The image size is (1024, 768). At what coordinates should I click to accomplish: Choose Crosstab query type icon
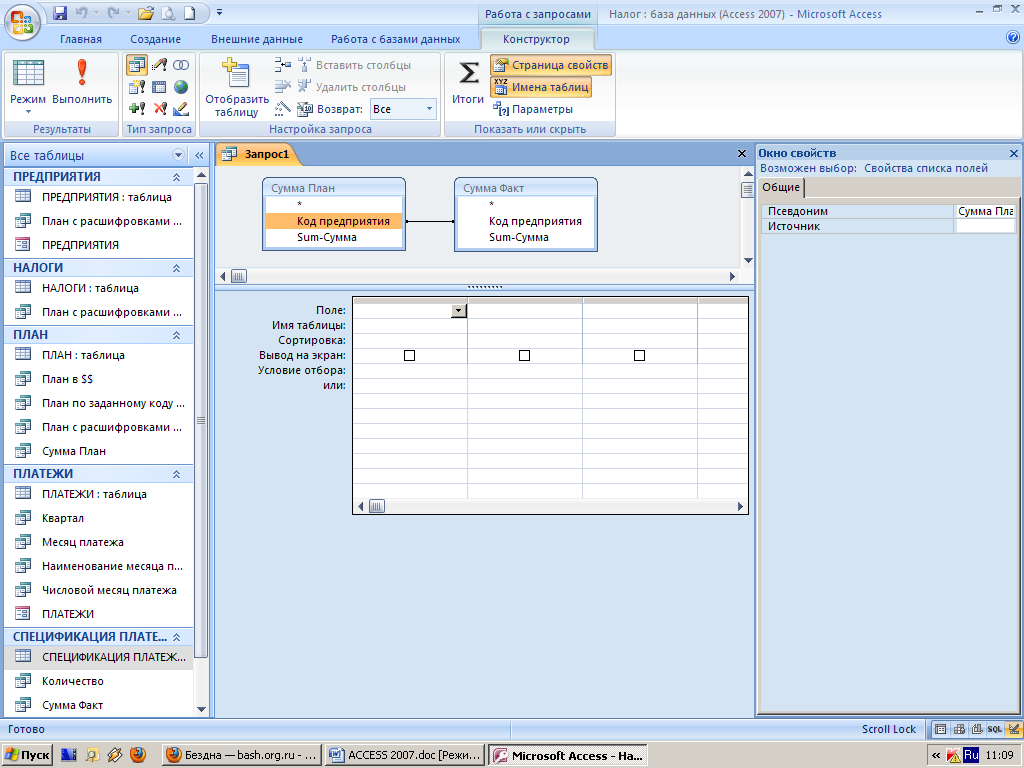pos(159,87)
